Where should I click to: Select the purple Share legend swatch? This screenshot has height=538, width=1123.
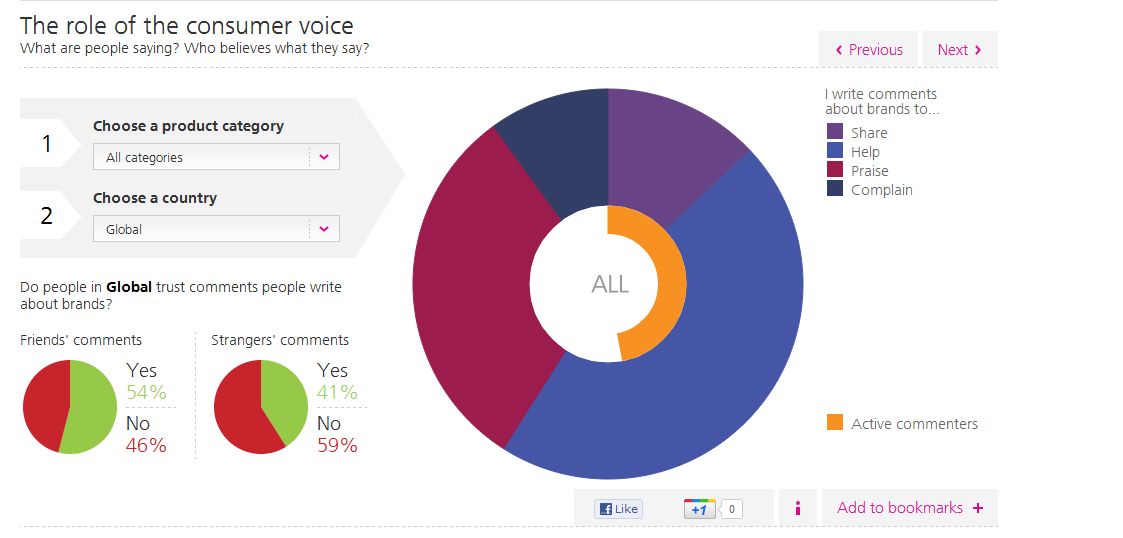pos(835,132)
